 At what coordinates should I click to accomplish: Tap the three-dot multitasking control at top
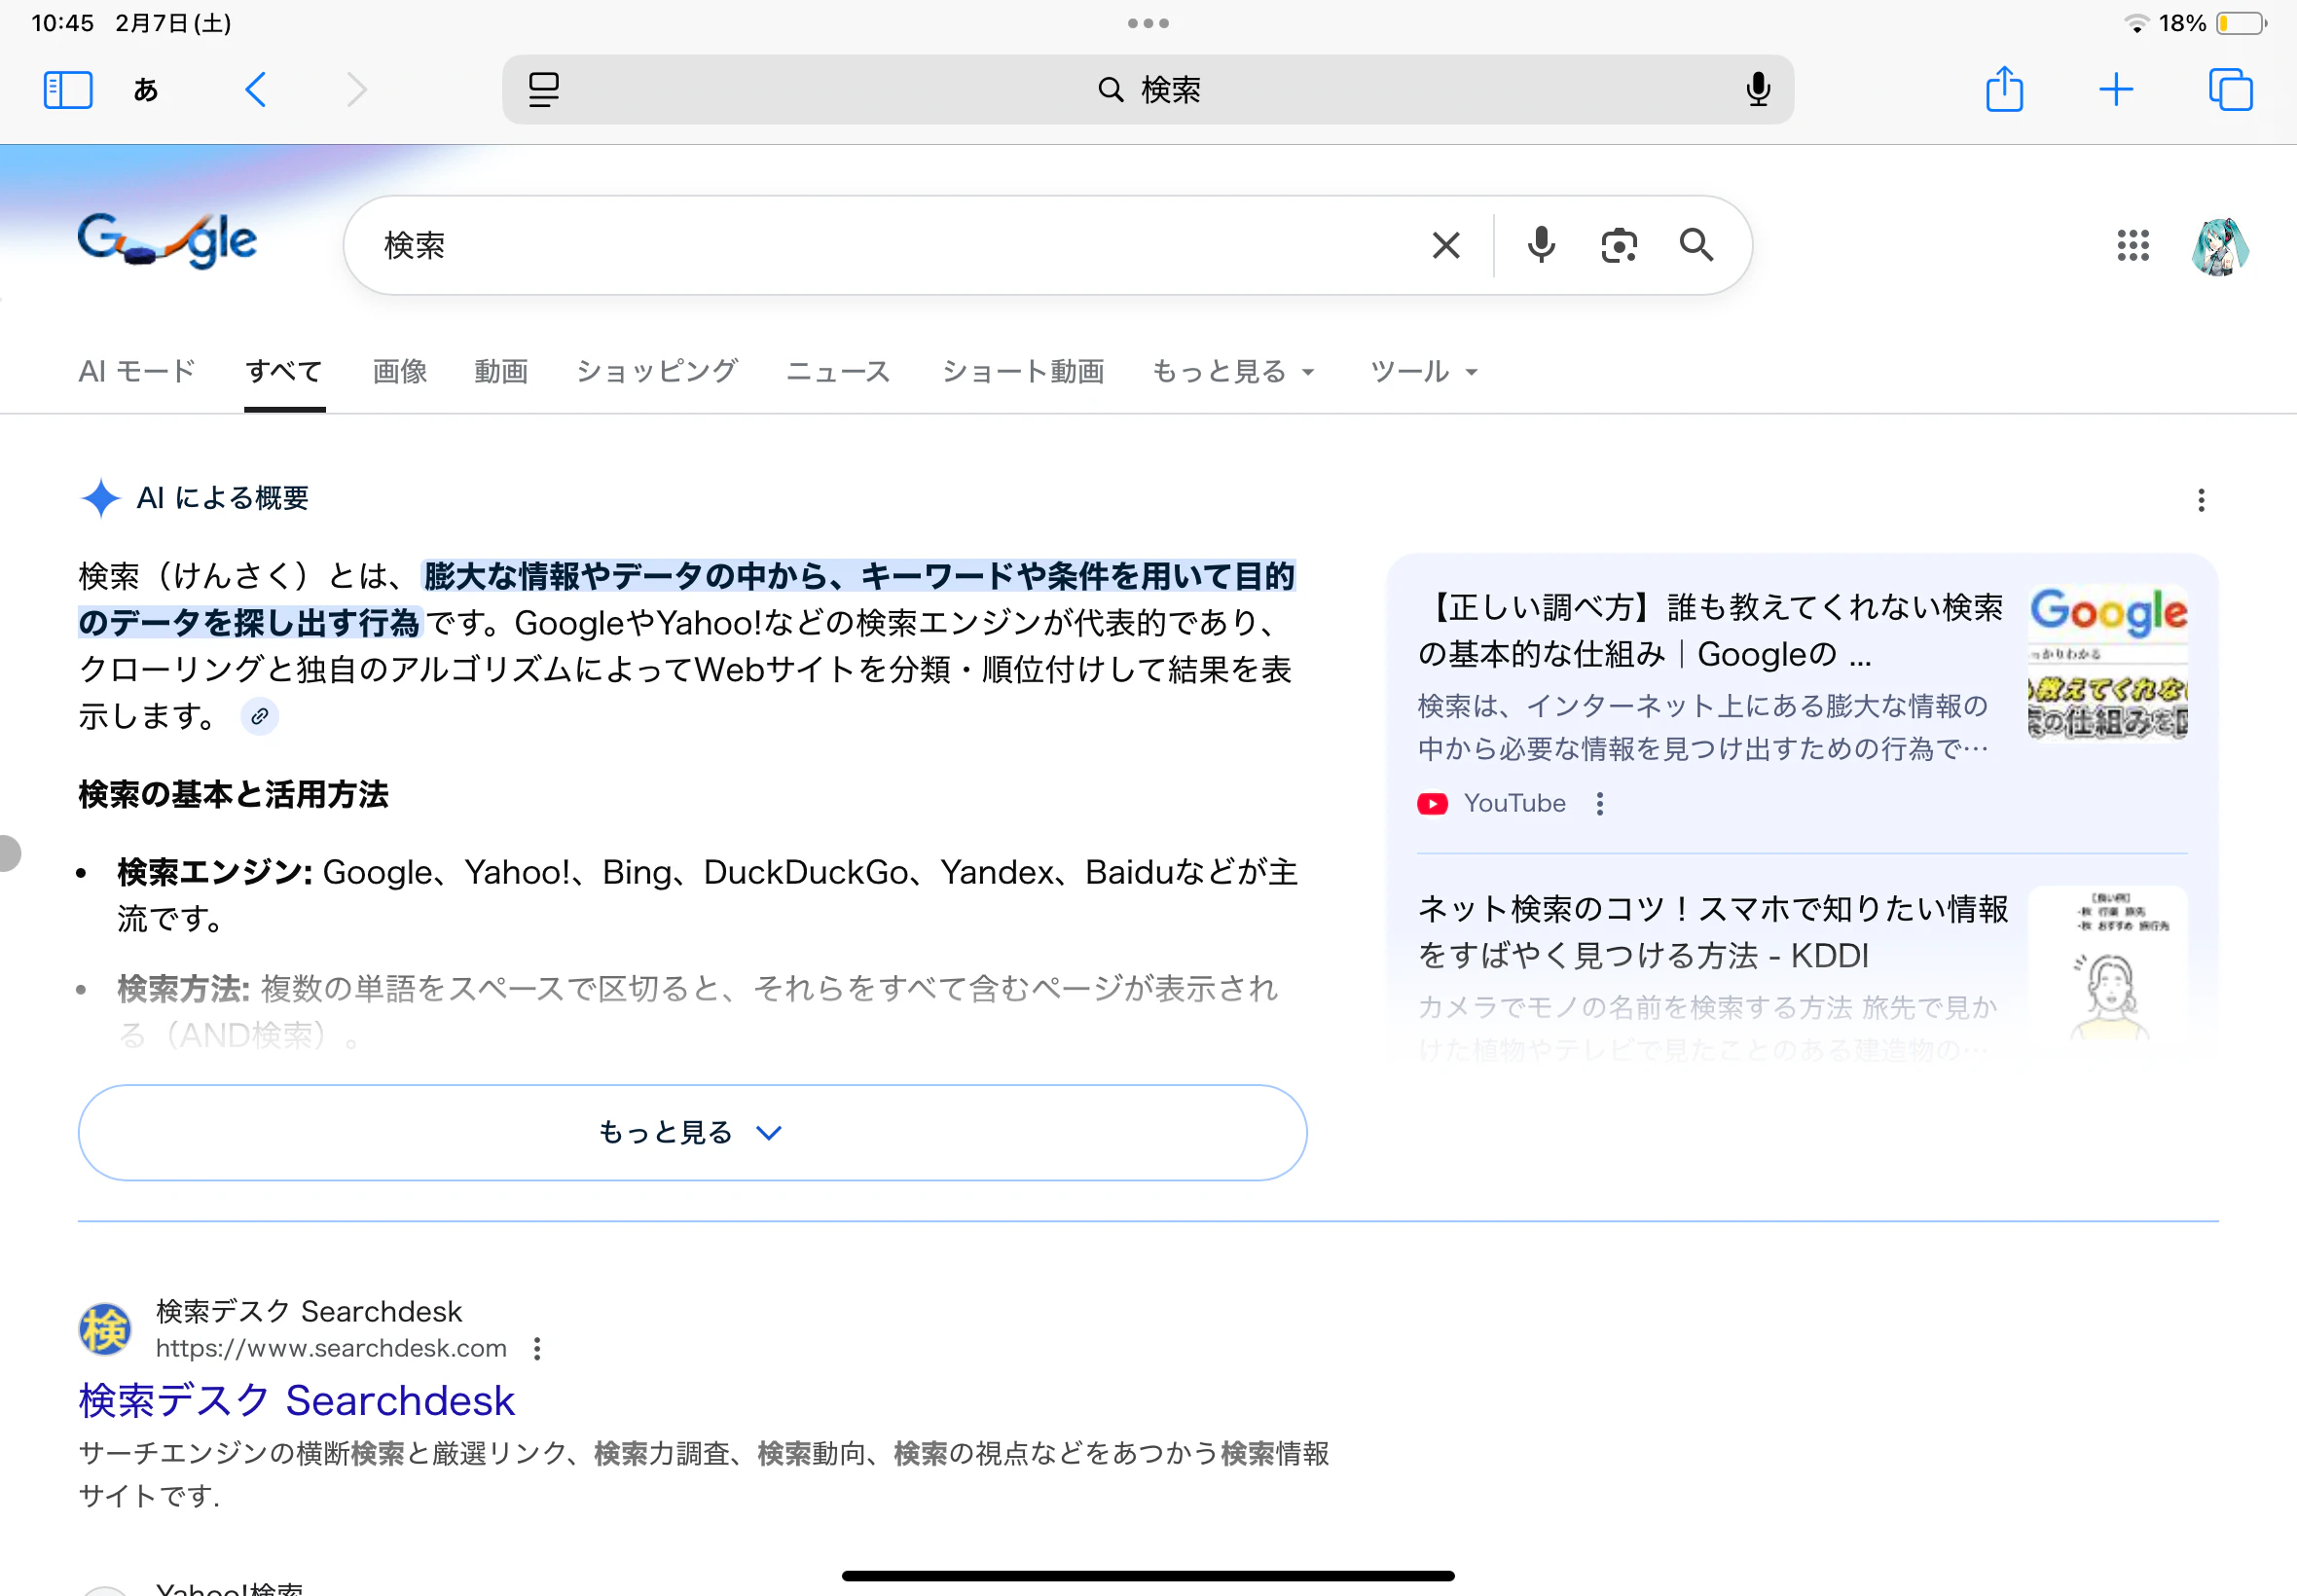[x=1148, y=23]
